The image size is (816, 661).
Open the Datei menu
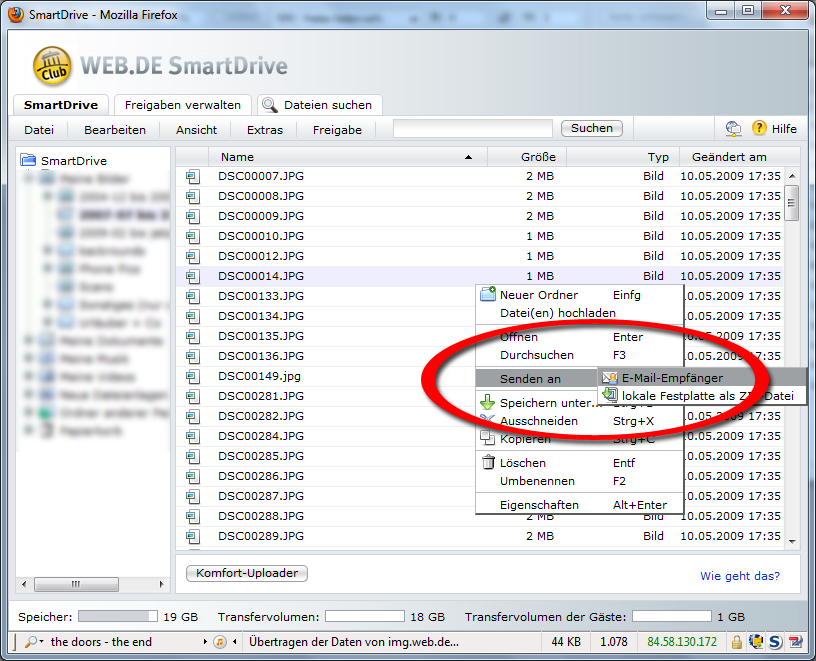coord(39,130)
